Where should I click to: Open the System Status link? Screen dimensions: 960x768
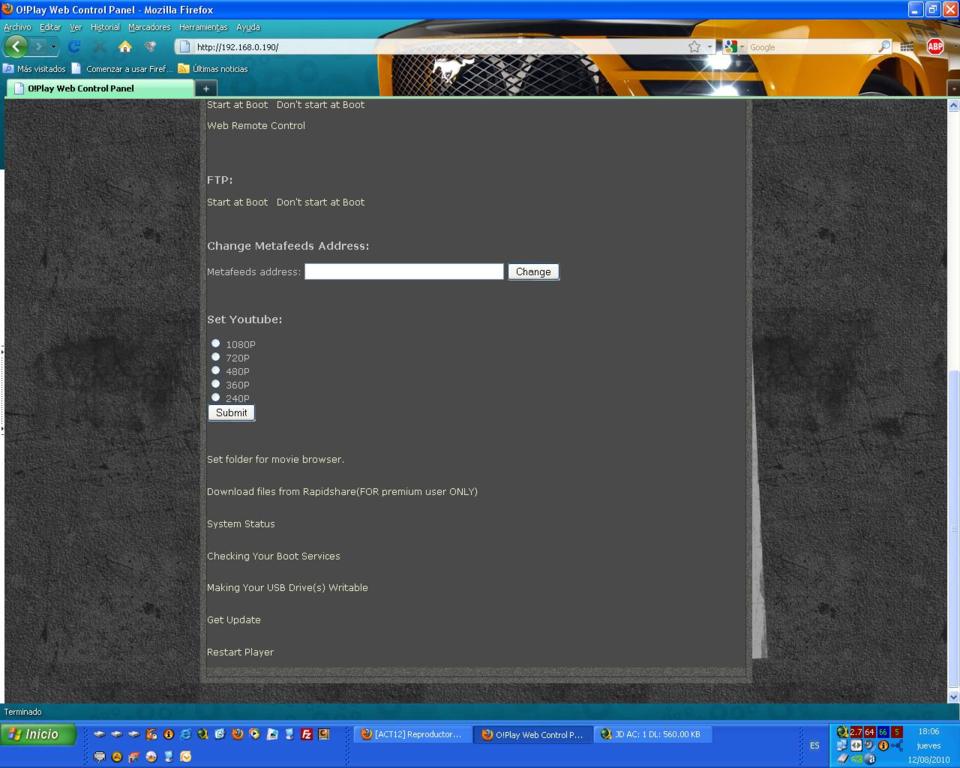(x=241, y=524)
